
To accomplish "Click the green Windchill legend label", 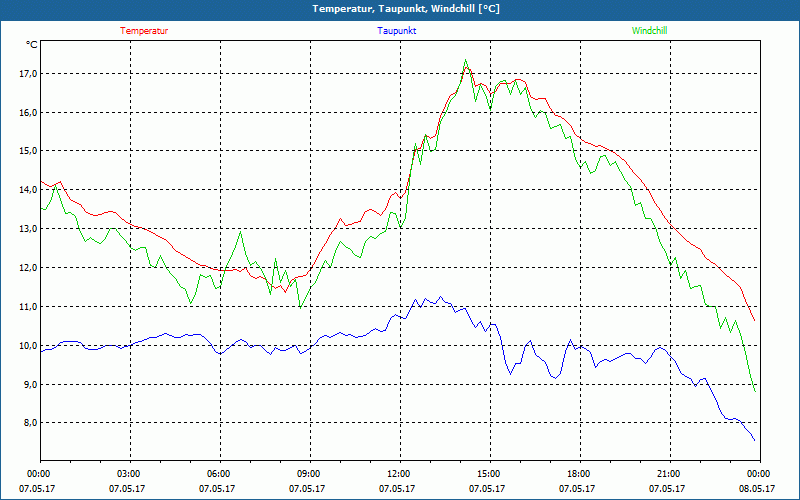I will click(x=649, y=31).
